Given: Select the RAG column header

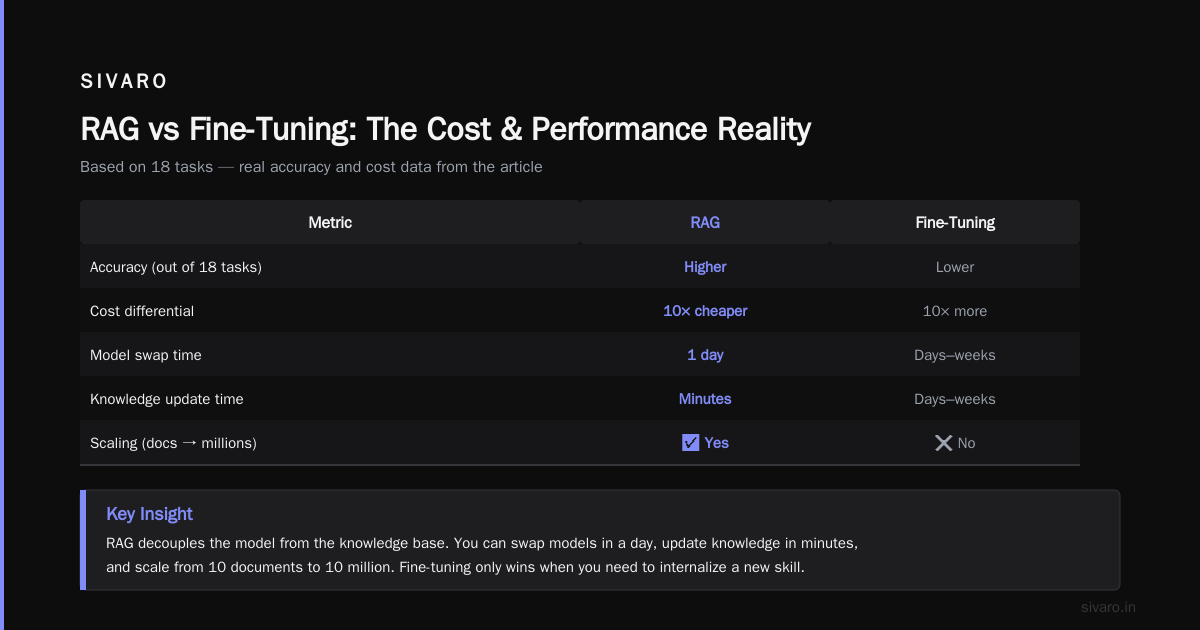Looking at the screenshot, I should point(705,222).
